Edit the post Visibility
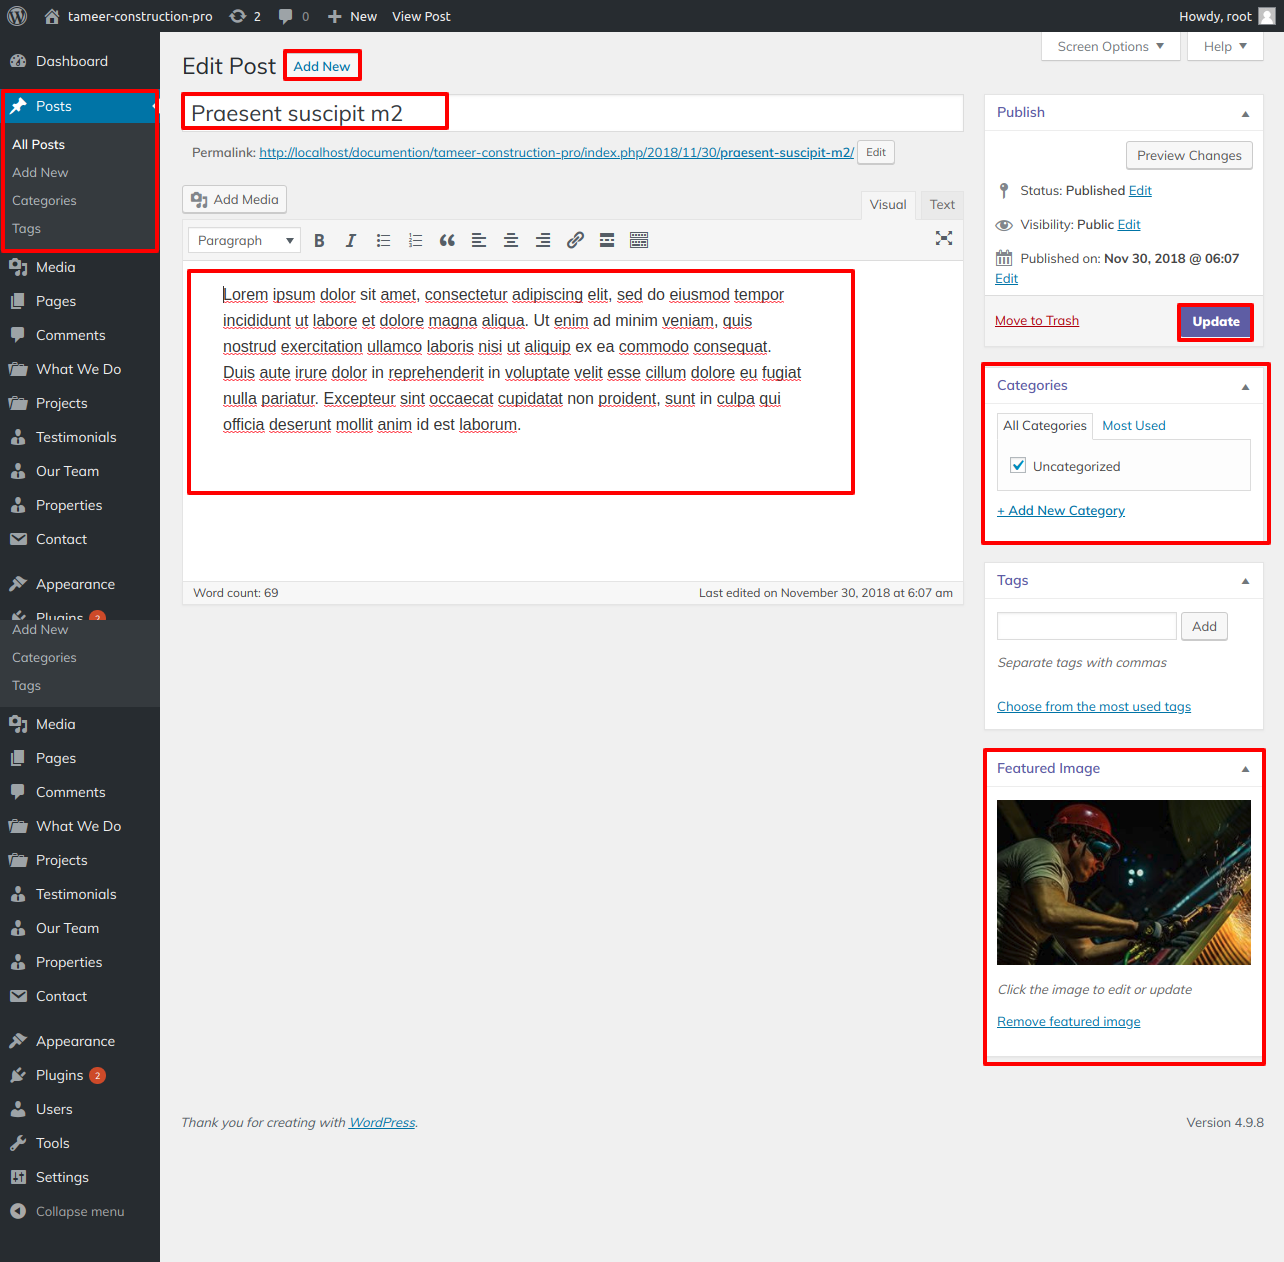The width and height of the screenshot is (1284, 1262). (1129, 224)
